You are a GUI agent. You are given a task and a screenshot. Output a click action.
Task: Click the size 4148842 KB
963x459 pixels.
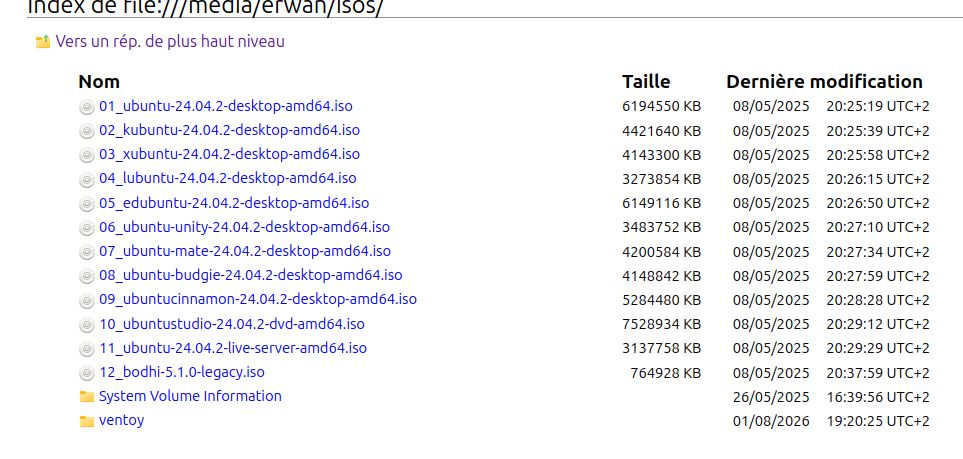[661, 276]
